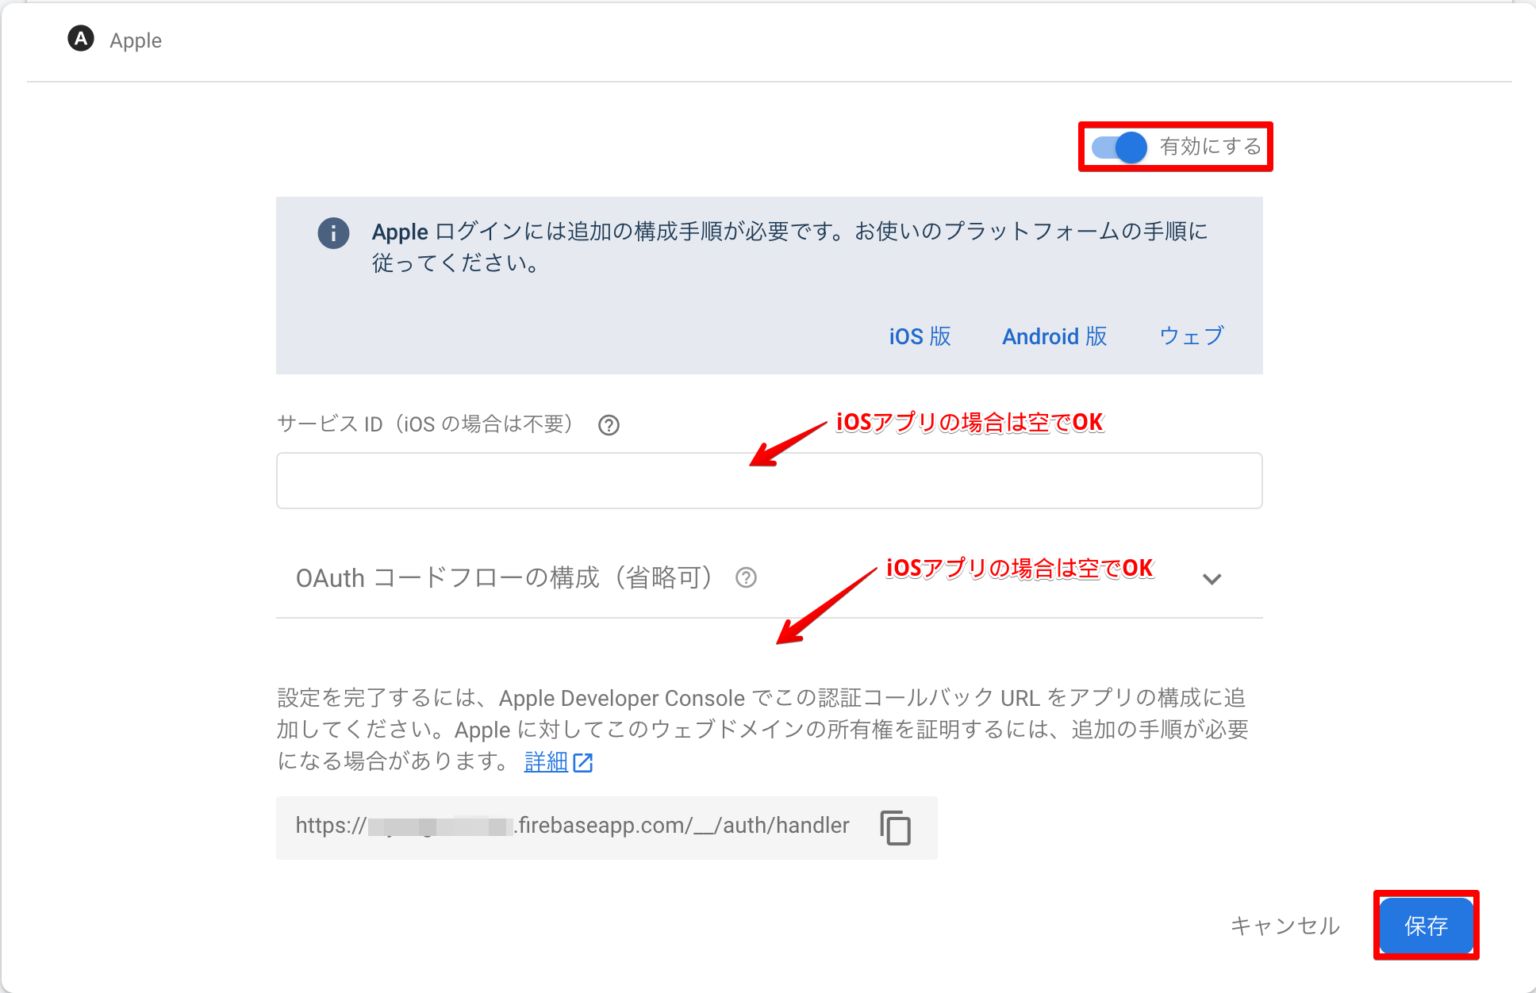Collapse the OAuth code flow configuration

pyautogui.click(x=1212, y=579)
